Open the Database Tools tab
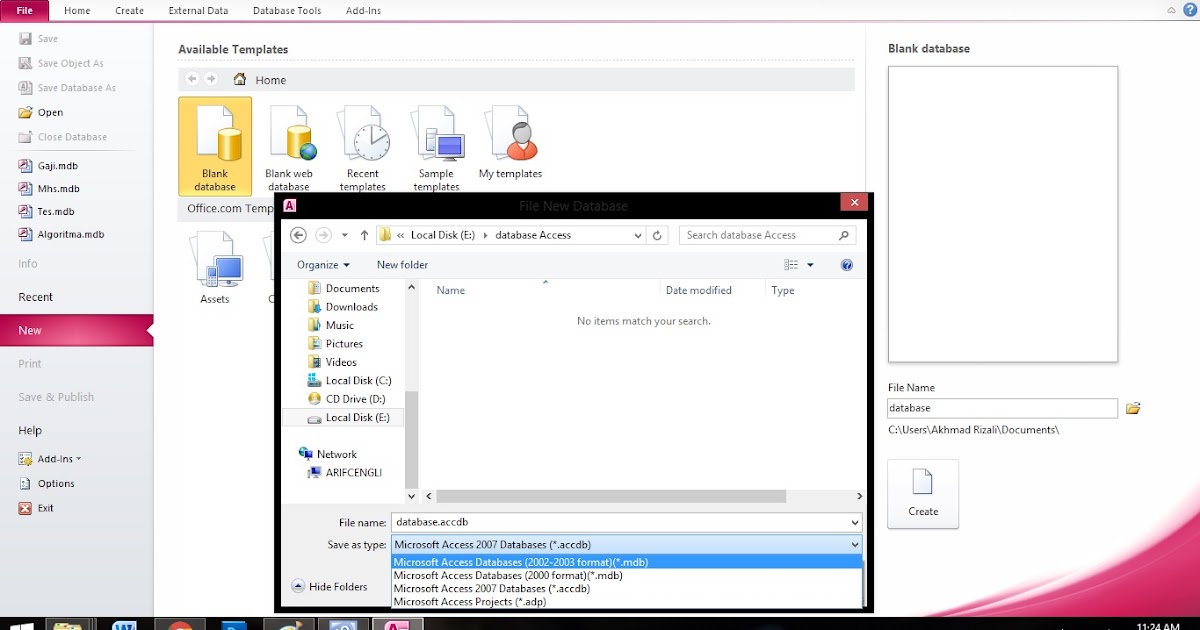The height and width of the screenshot is (630, 1200). tap(287, 10)
